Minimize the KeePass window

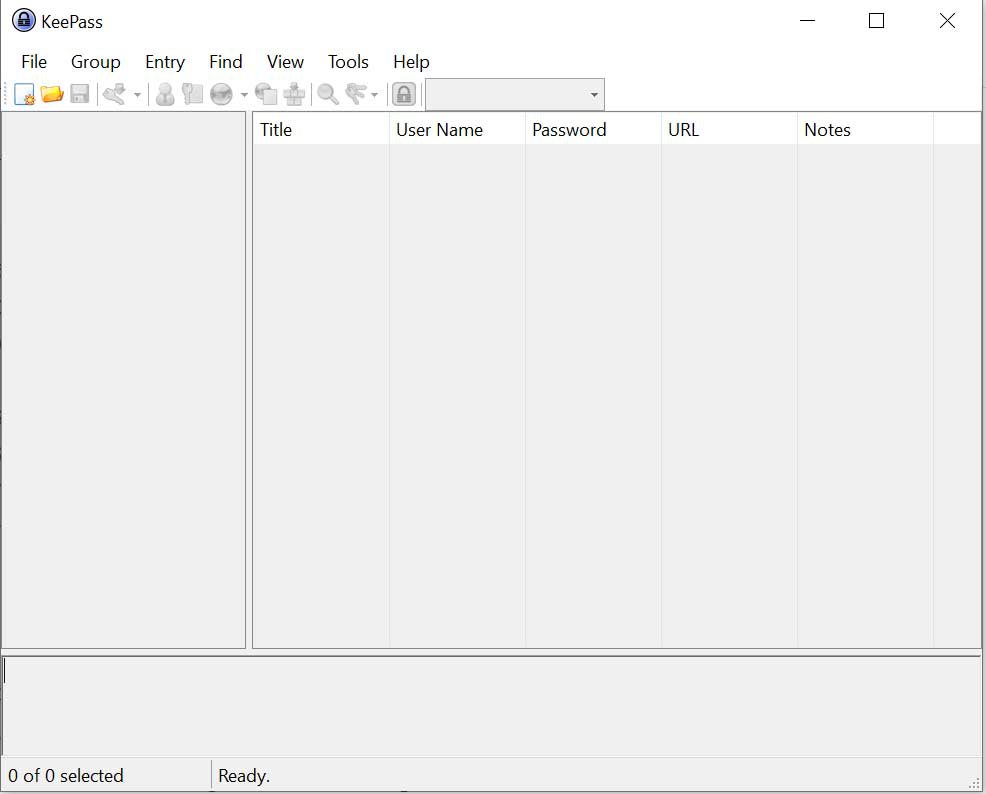(807, 21)
